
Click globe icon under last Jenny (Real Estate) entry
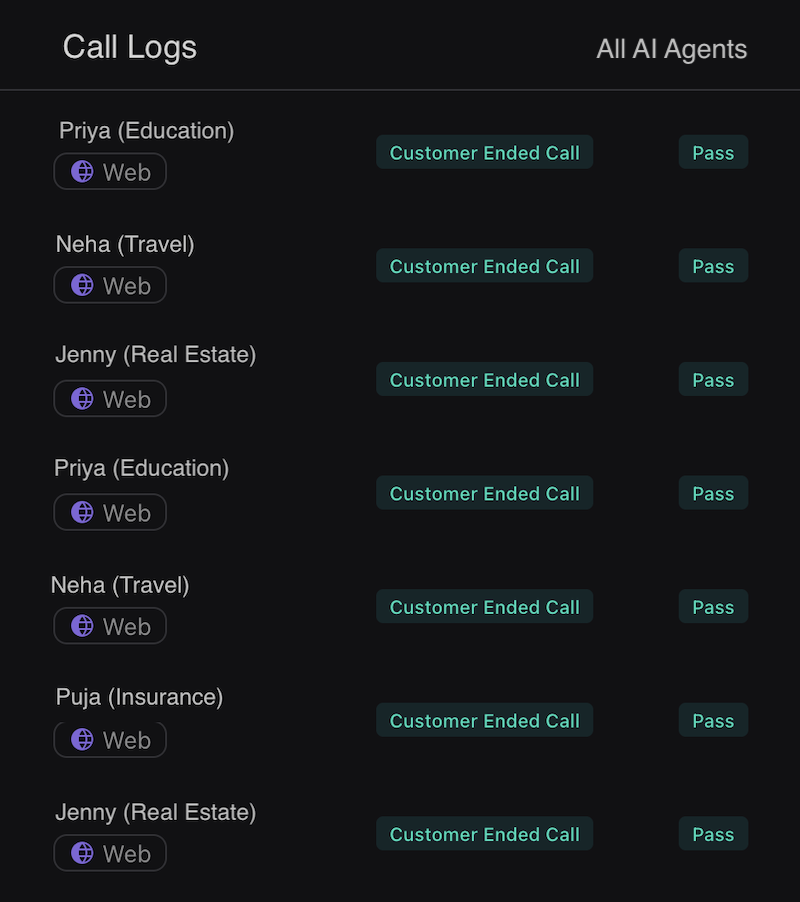click(x=83, y=854)
